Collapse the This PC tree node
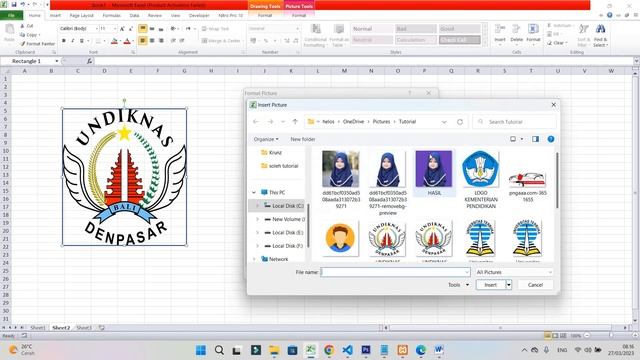Image resolution: width=640 pixels, height=360 pixels. (254, 192)
